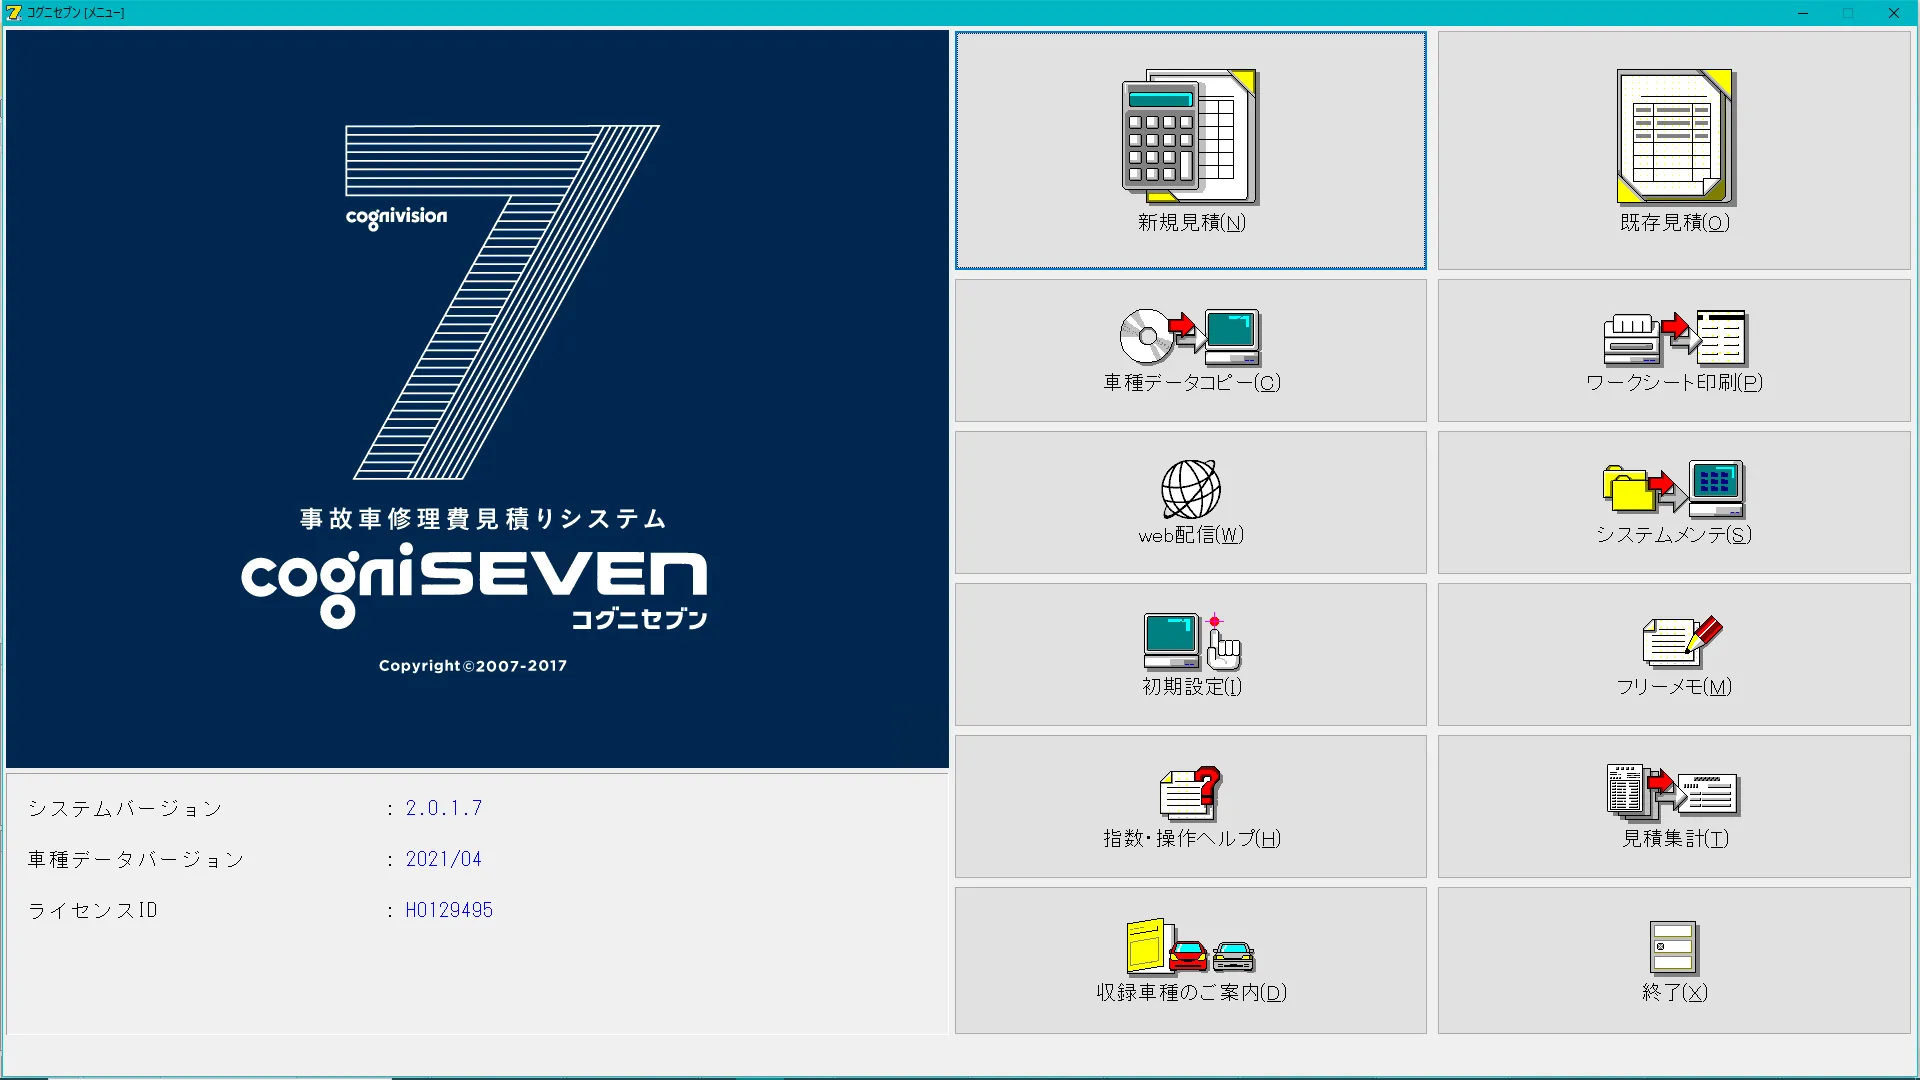Select the 新規見積(N) label

pos(1191,222)
